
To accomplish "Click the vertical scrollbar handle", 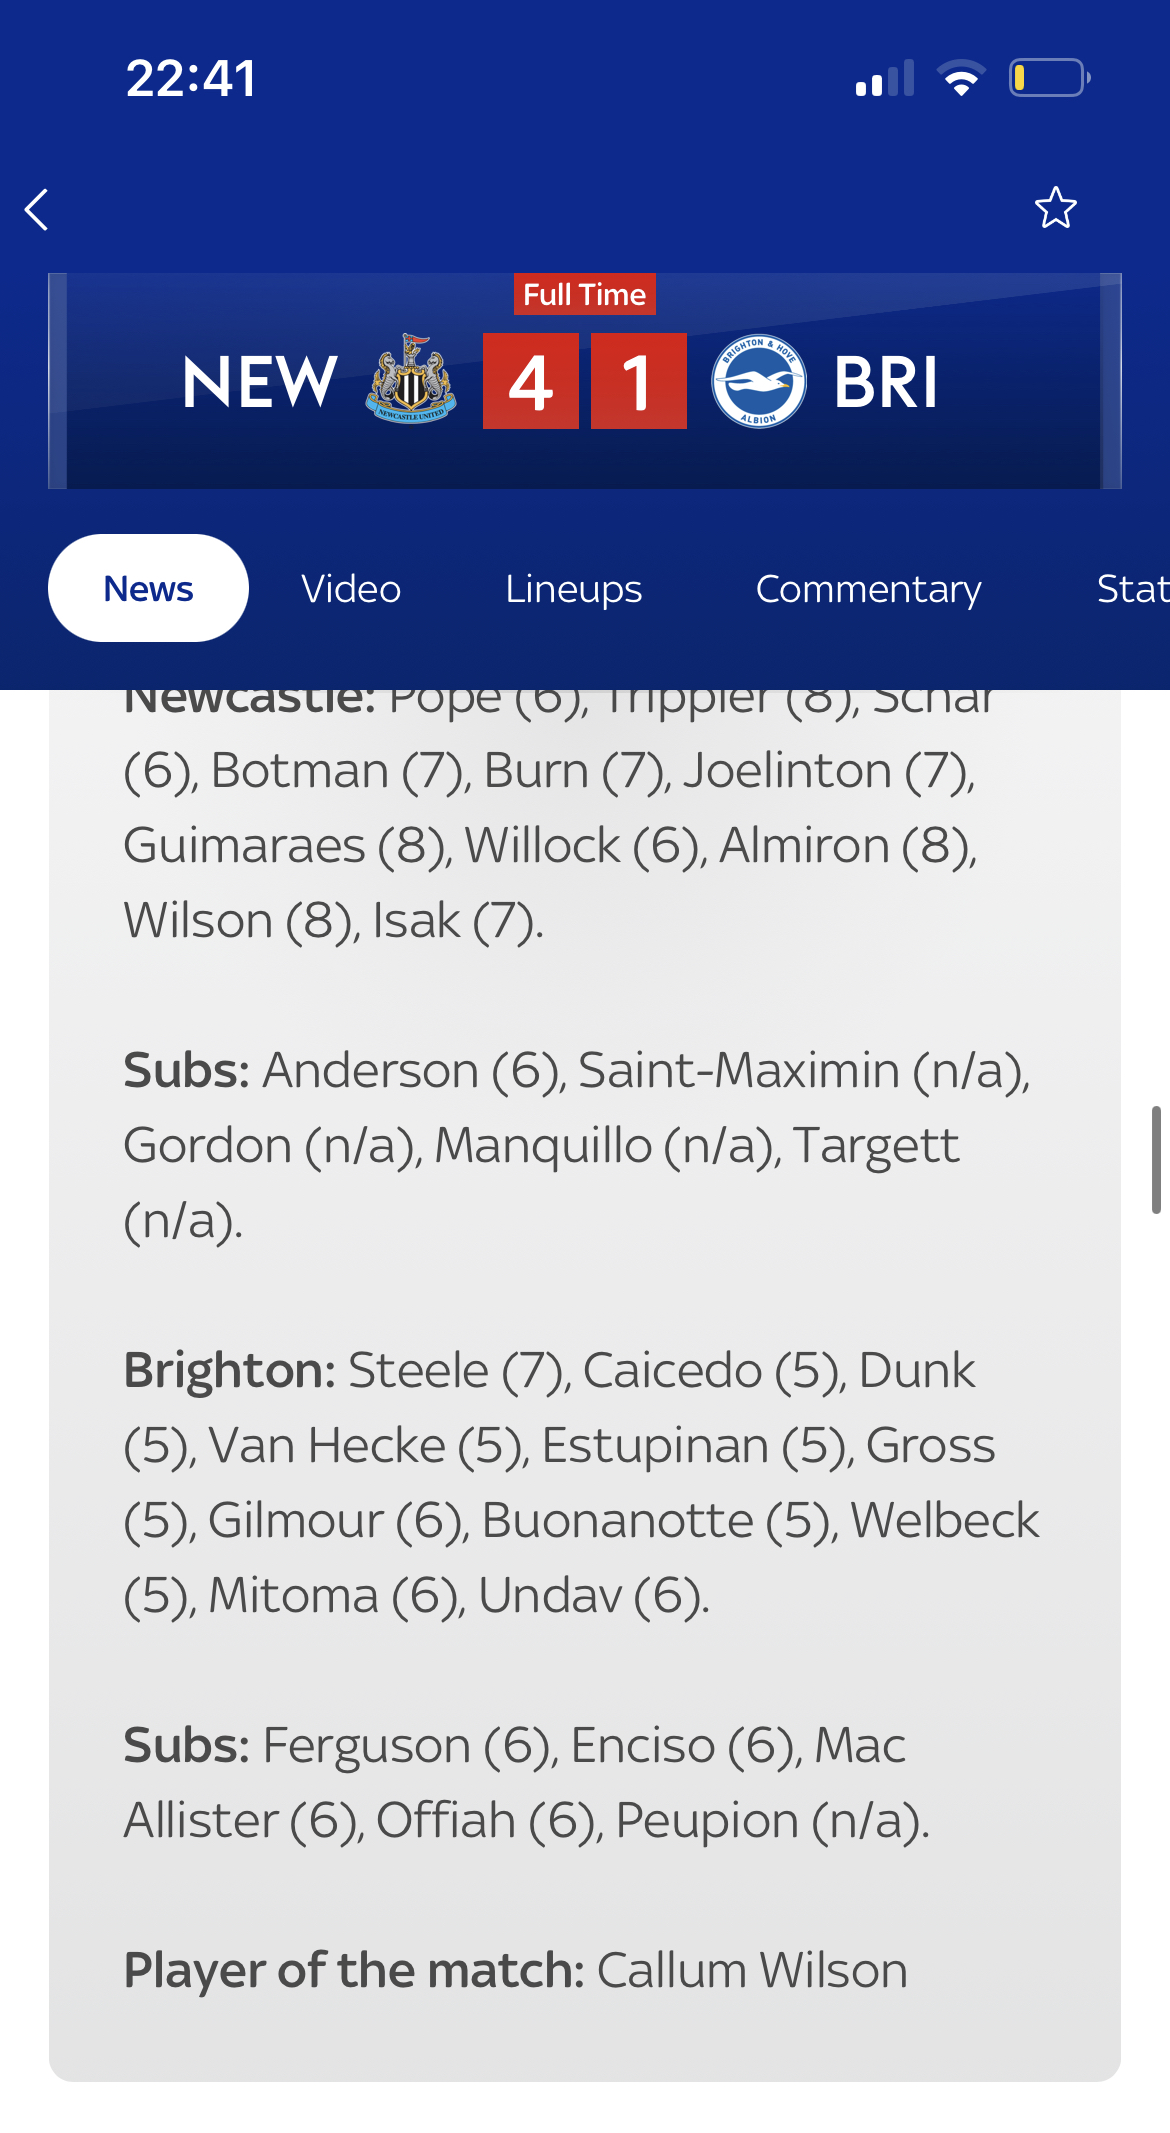I will 1156,1160.
